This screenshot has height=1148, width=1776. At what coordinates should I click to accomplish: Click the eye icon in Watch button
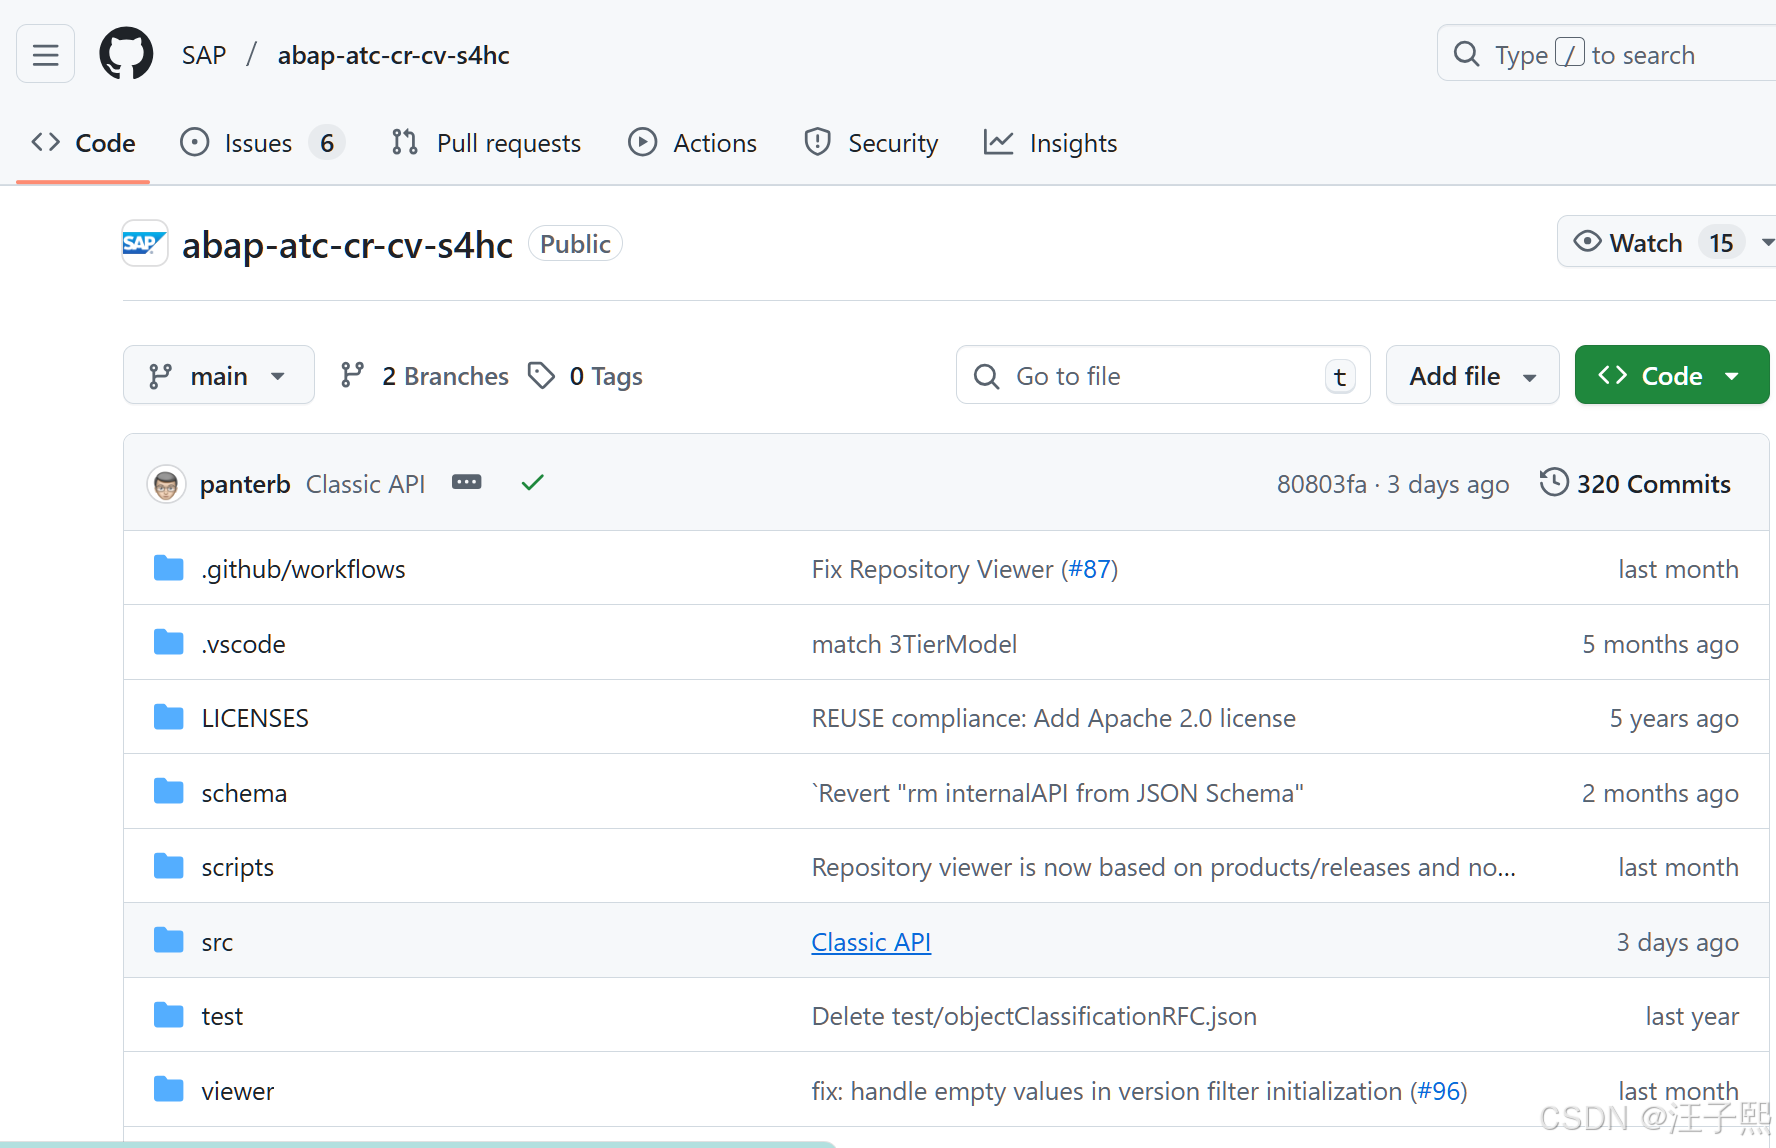click(x=1587, y=242)
